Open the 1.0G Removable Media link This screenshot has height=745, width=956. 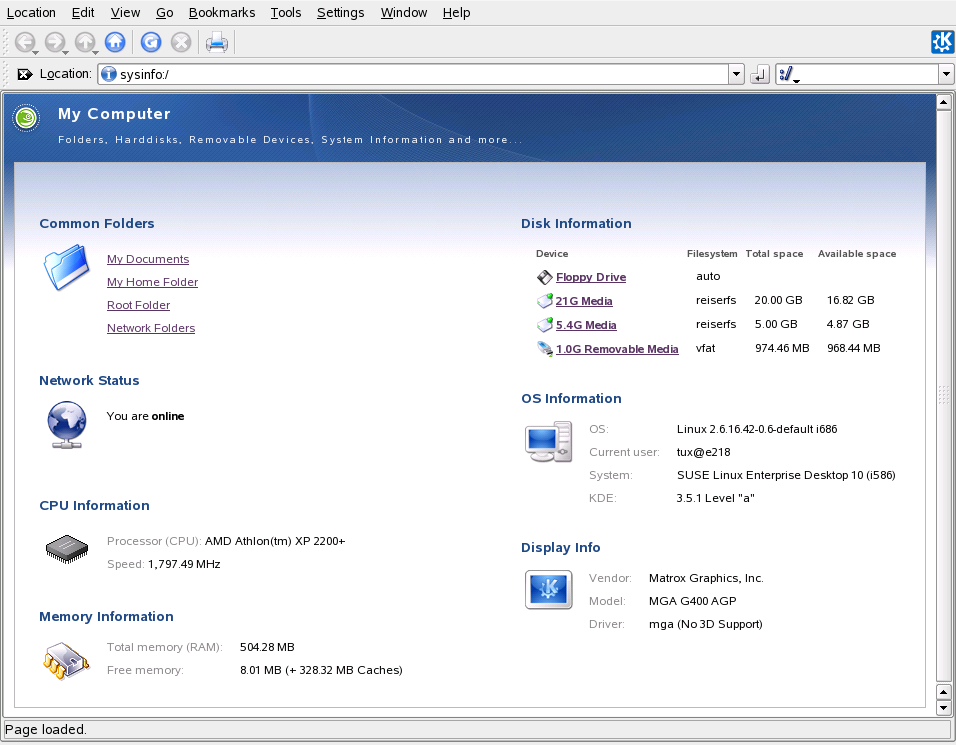click(616, 349)
